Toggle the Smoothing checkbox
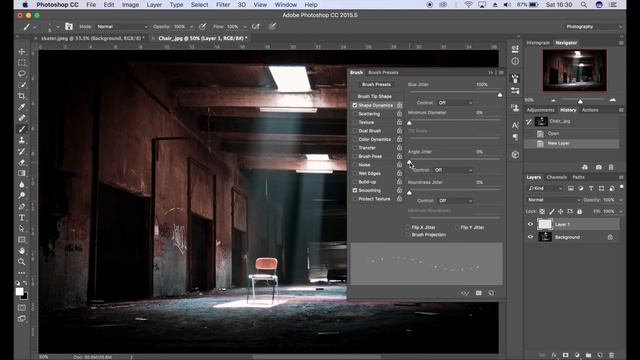Image resolution: width=640 pixels, height=360 pixels. (x=355, y=191)
